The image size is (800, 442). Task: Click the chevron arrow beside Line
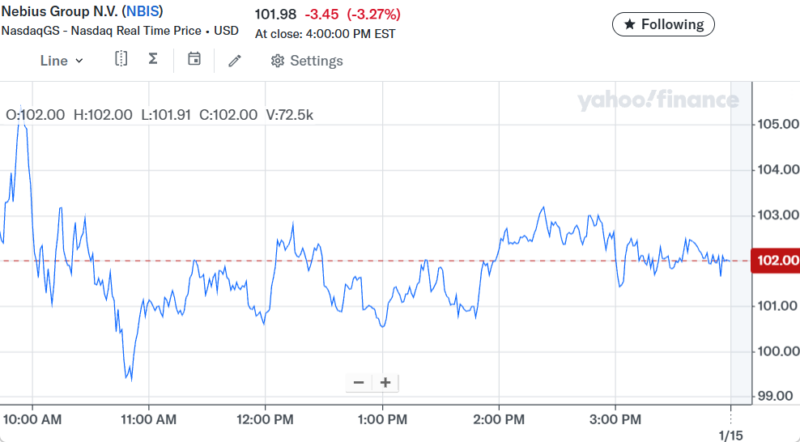coord(80,61)
